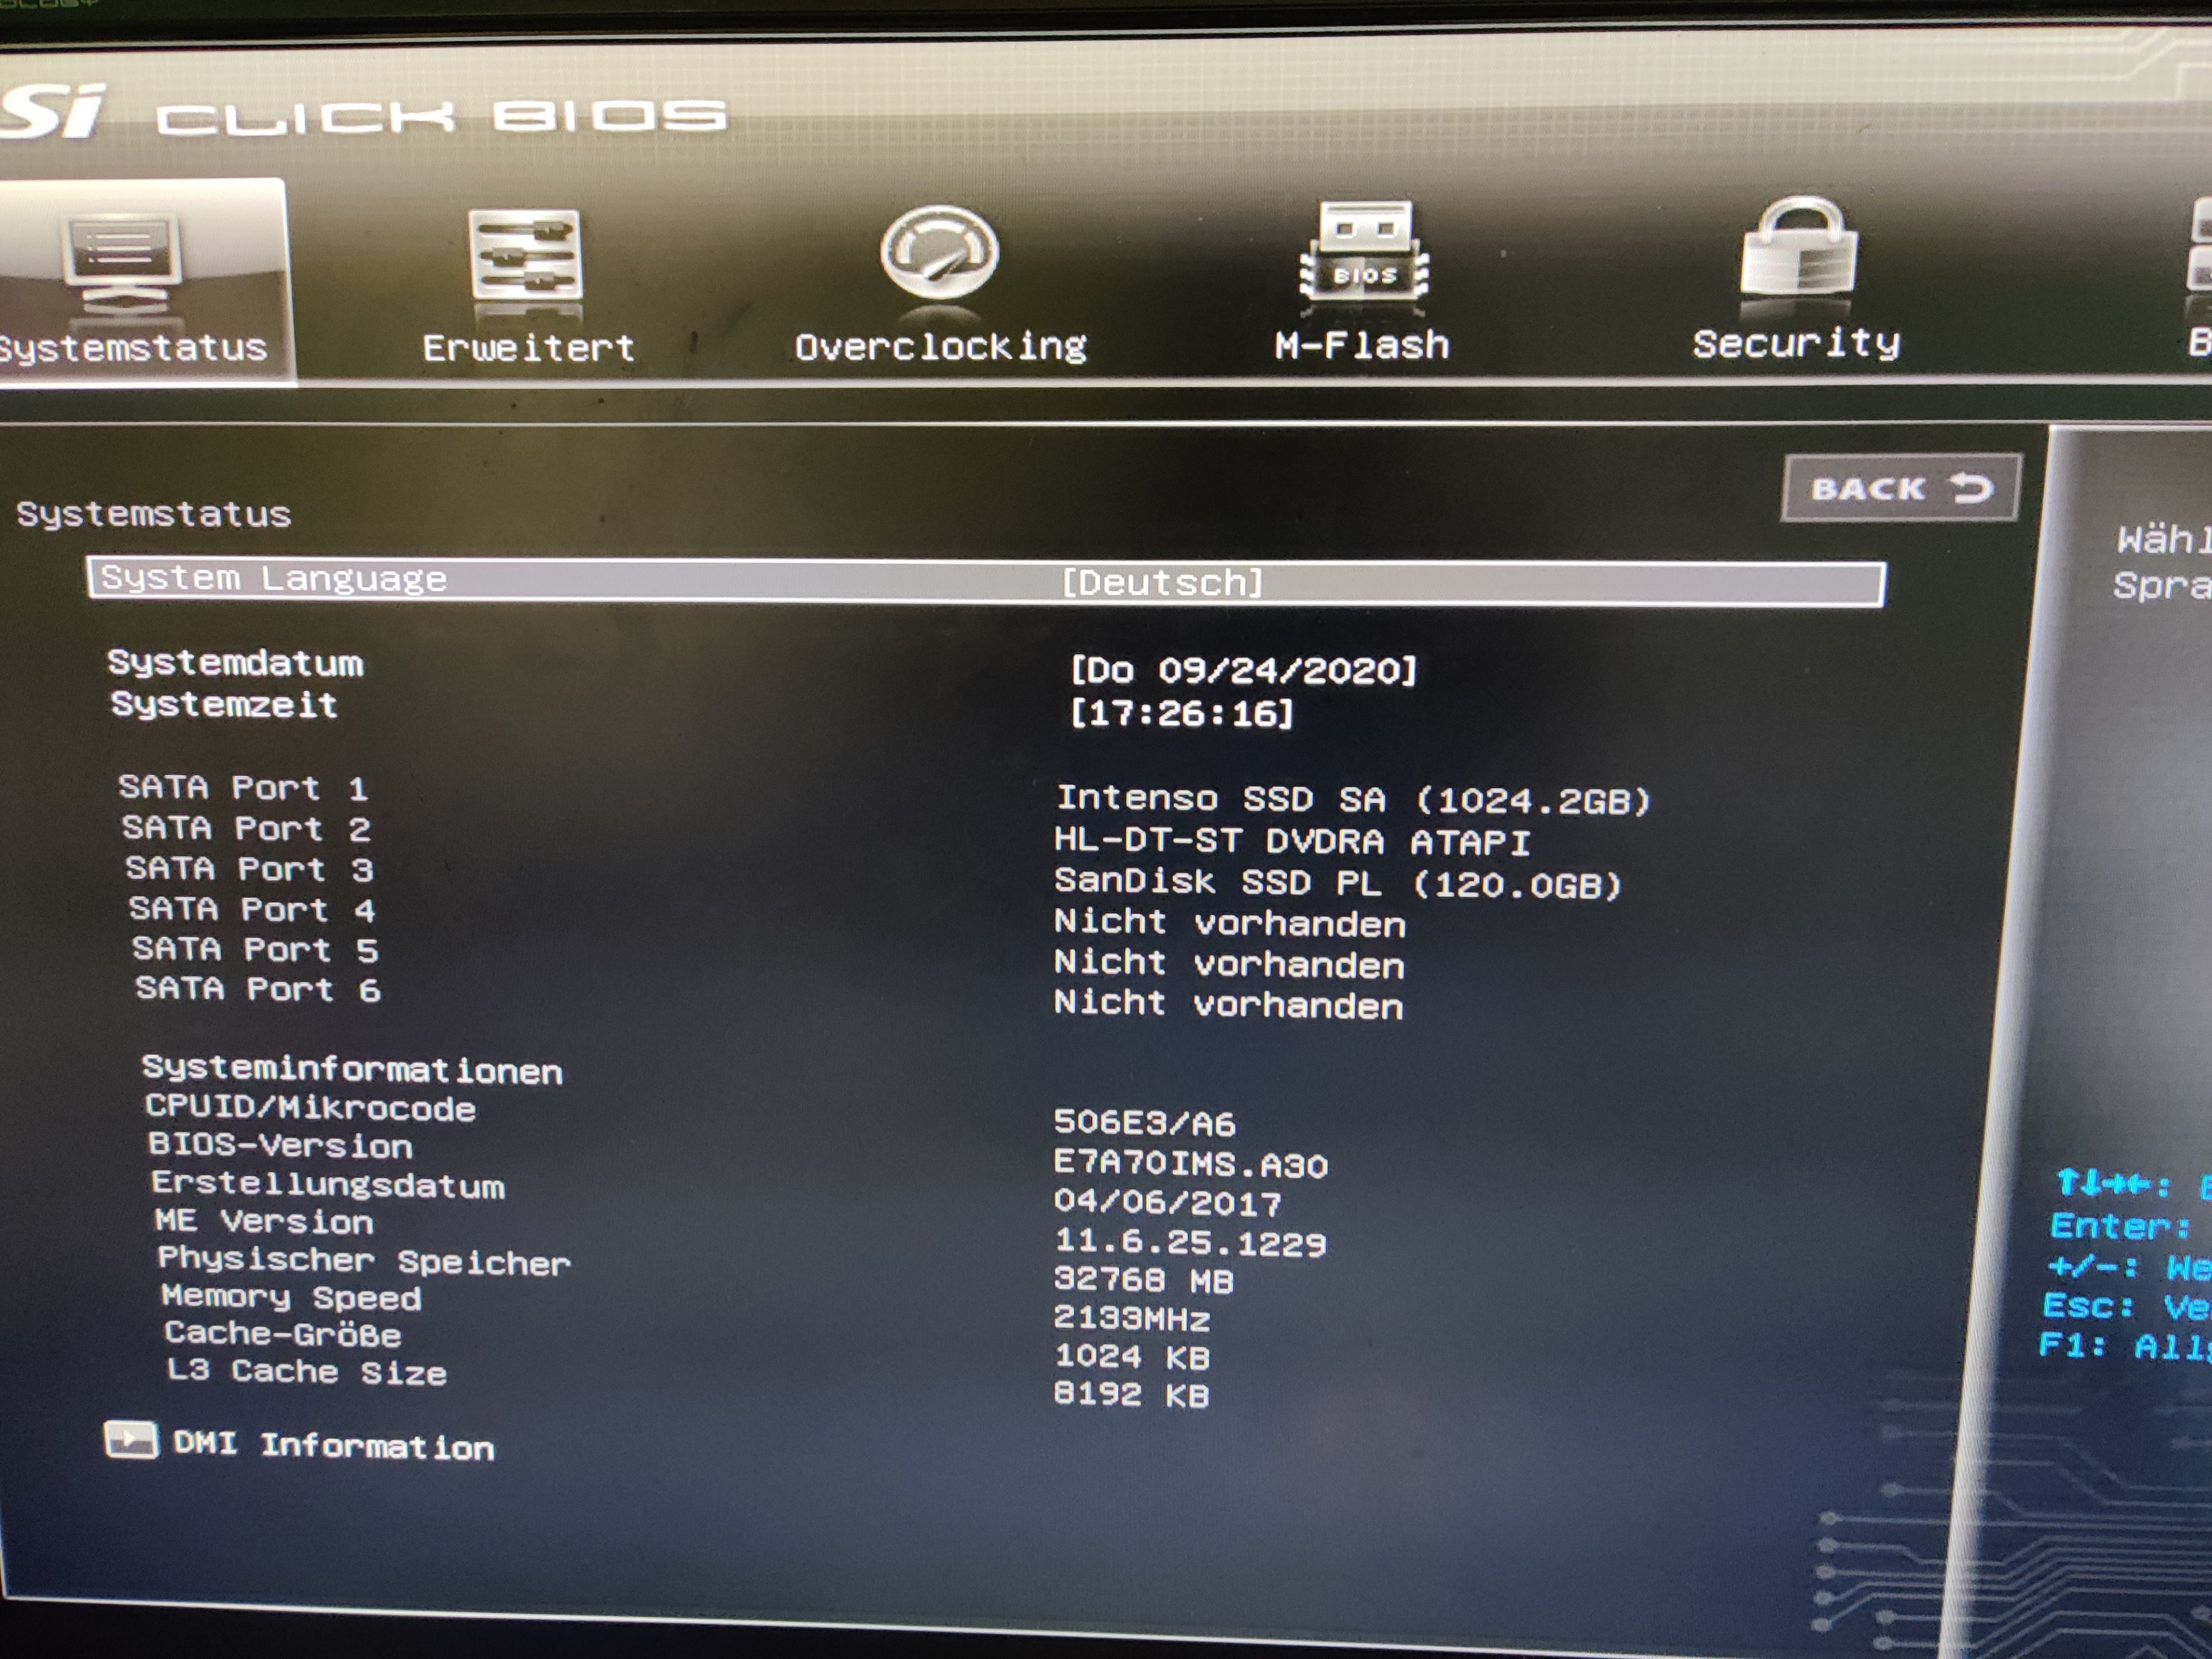Screen dimensions: 2212x1659
Task: Click the Esc key hint in help panel
Action: pyautogui.click(x=2126, y=1306)
